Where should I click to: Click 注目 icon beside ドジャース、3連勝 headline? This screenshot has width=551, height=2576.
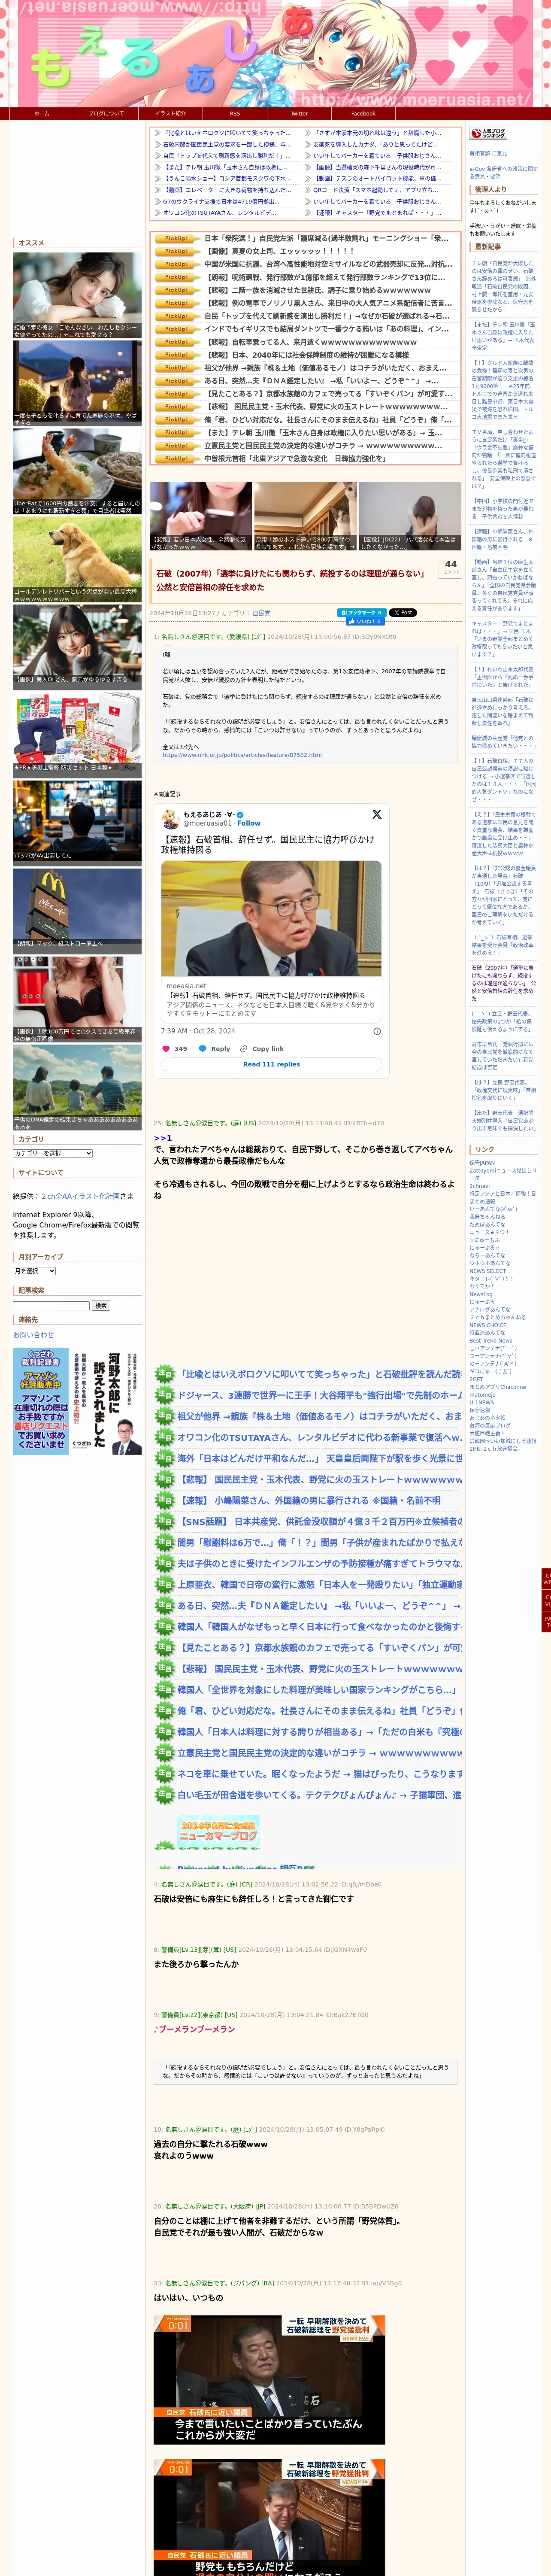tap(165, 1395)
